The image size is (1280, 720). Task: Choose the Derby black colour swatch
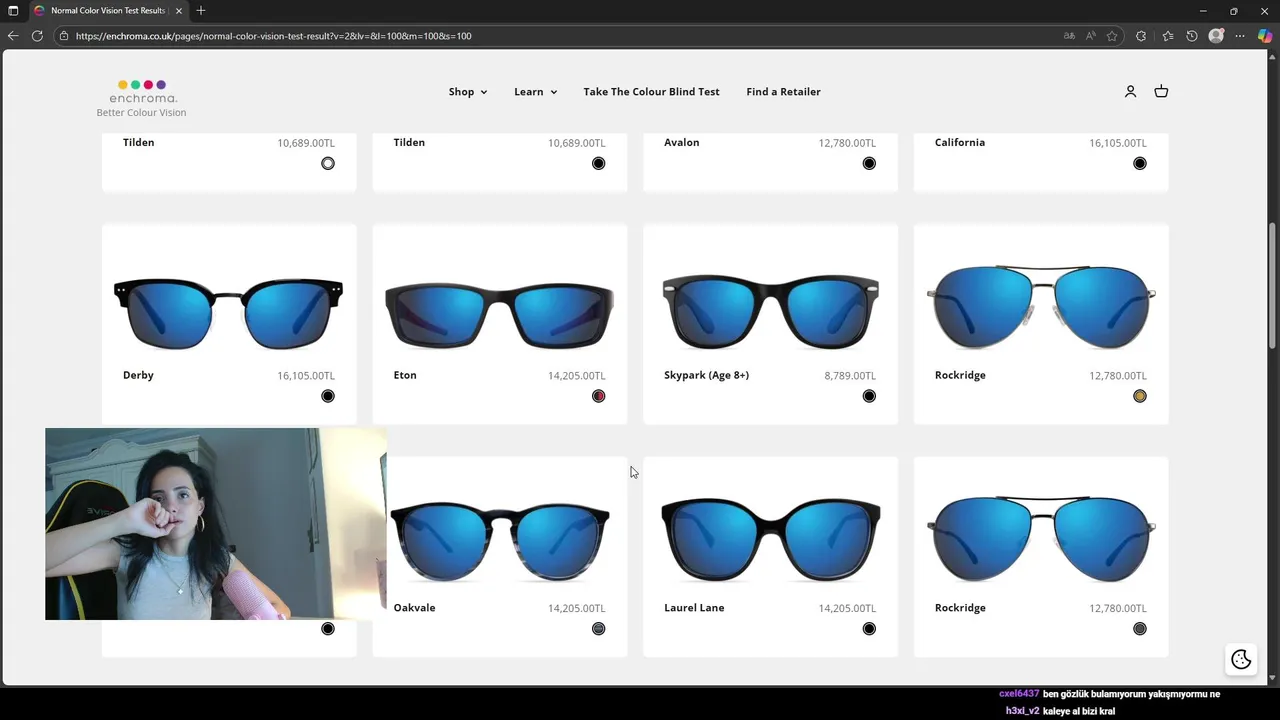point(328,396)
